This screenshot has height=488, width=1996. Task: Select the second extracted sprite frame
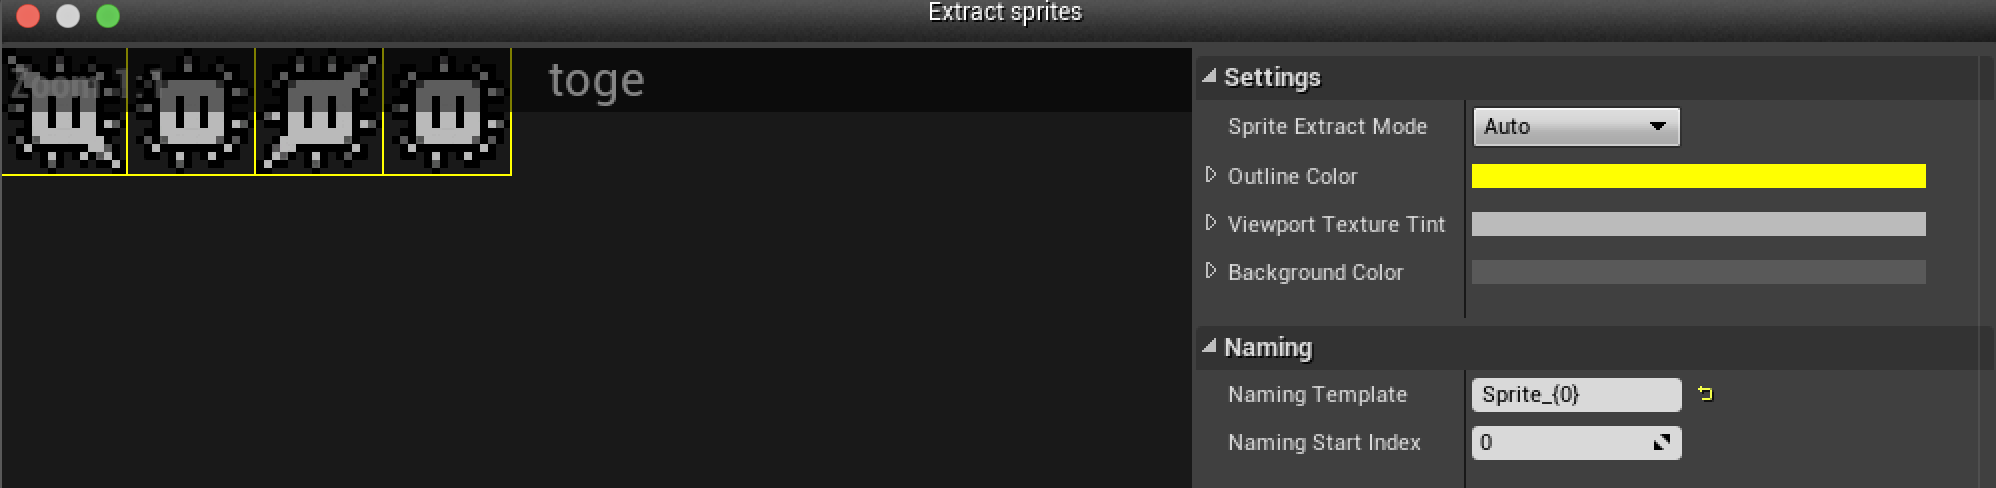coord(191,111)
